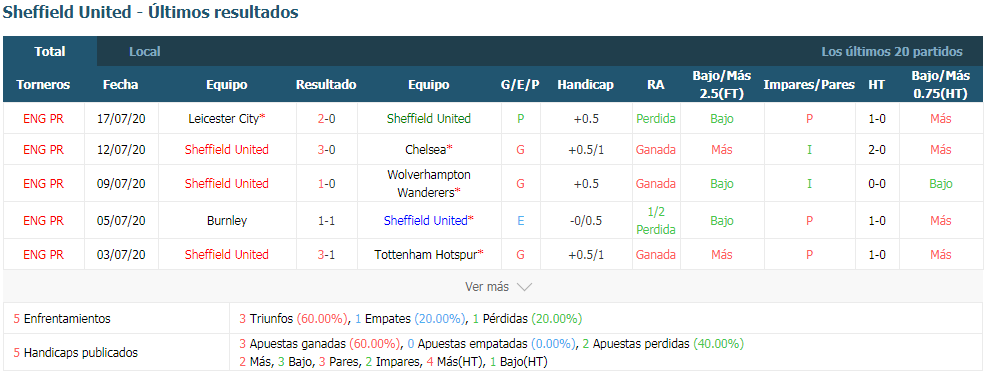Select the ENG PR tournament on 17/07/20
Viewport: 986px width, 374px height.
(x=43, y=118)
